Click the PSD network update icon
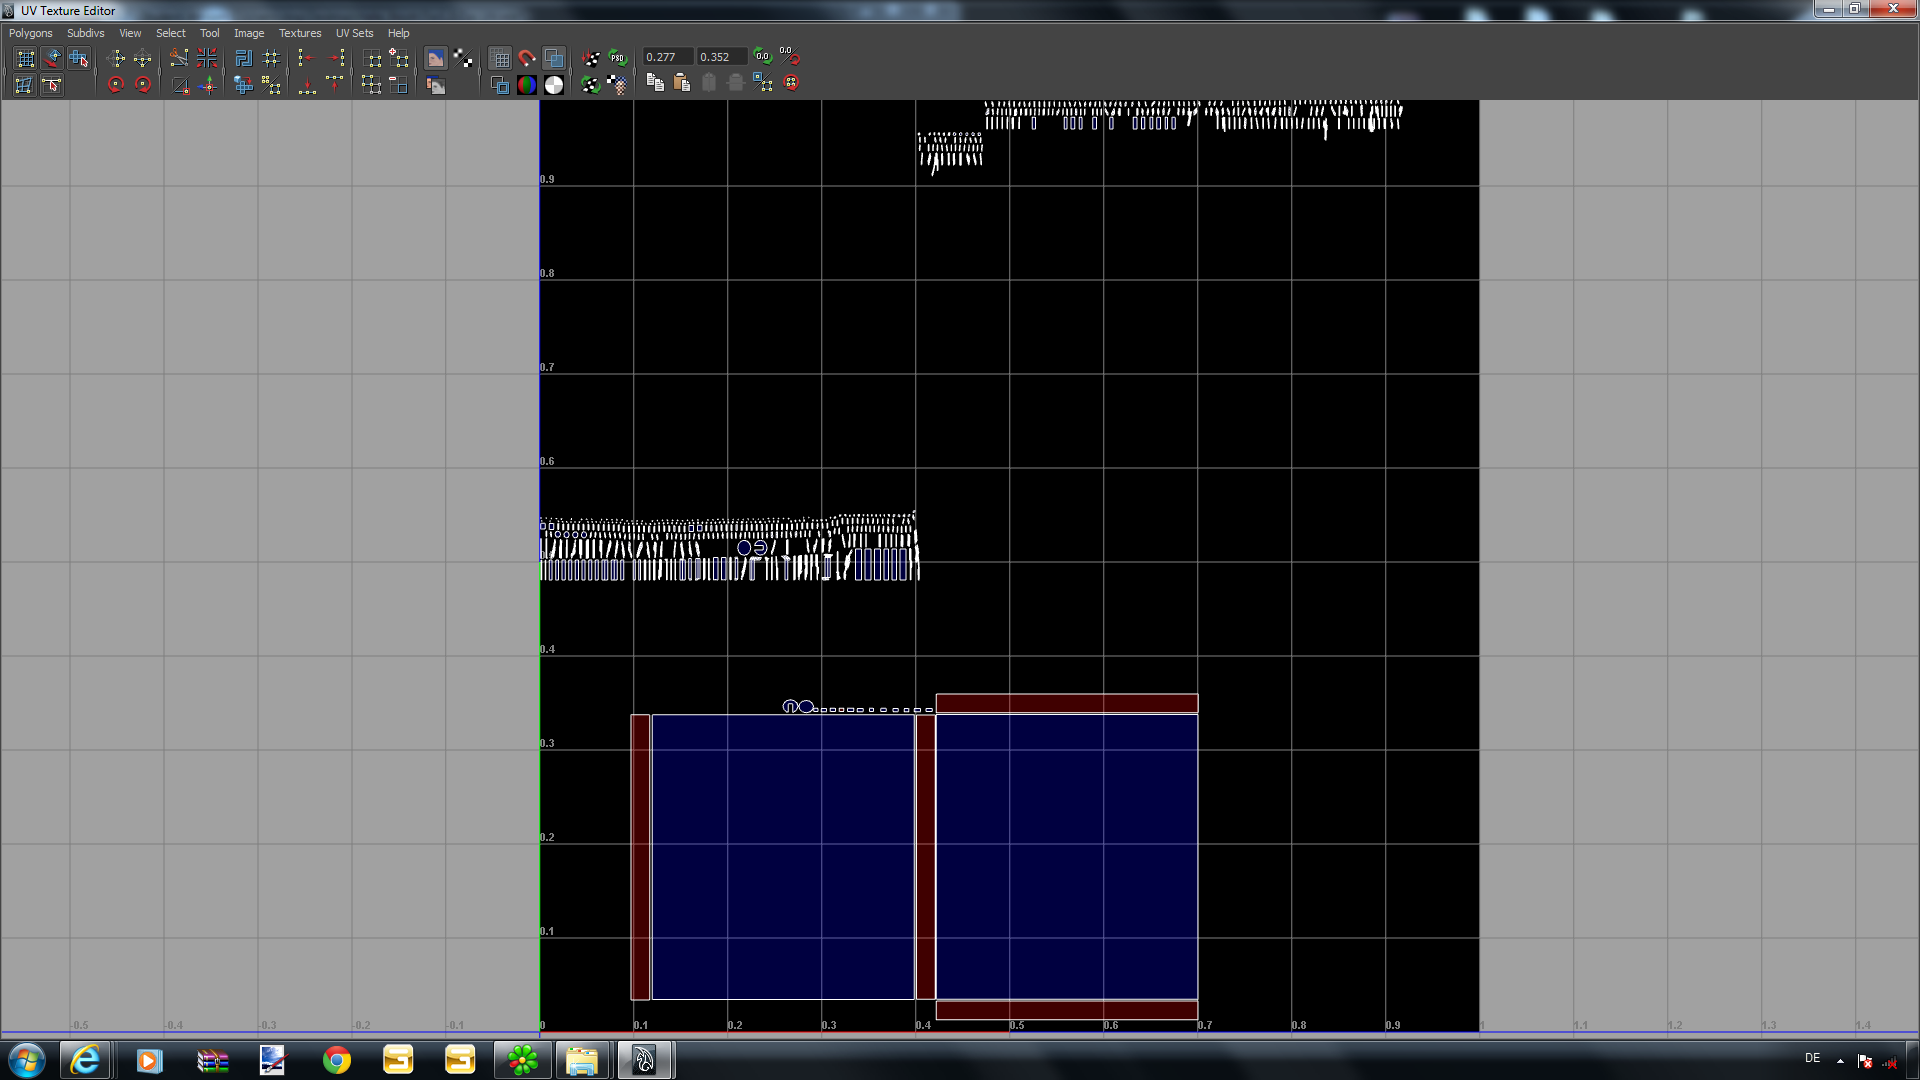 pos(617,58)
